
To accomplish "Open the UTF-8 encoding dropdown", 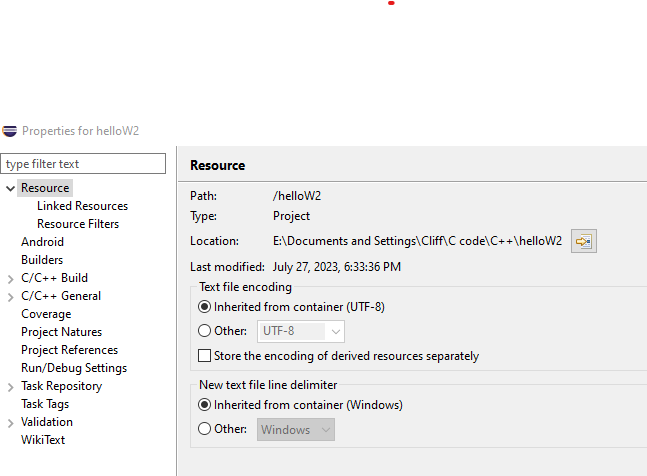I will coord(301,331).
